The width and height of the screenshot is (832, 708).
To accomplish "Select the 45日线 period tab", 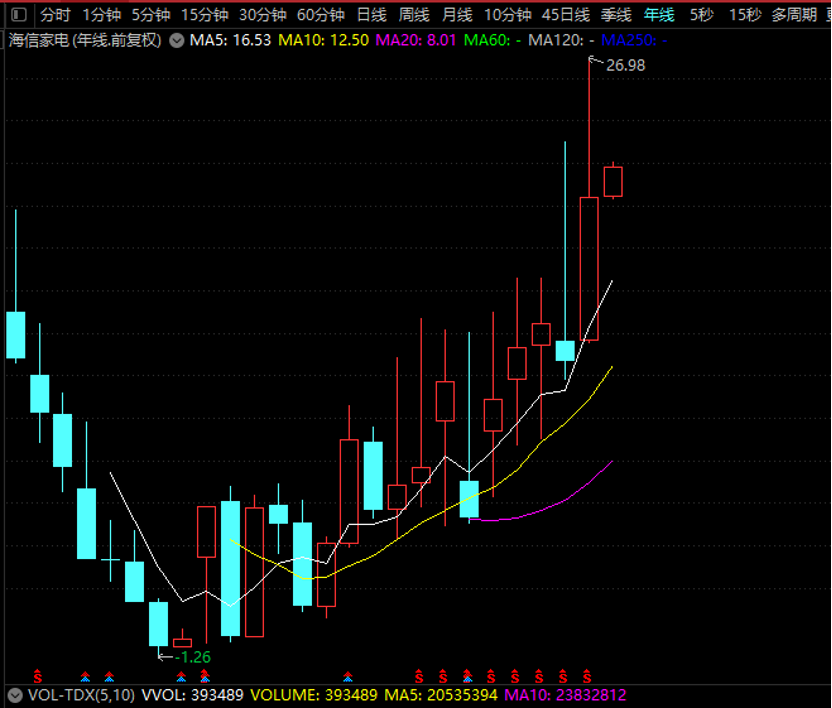I will point(566,15).
